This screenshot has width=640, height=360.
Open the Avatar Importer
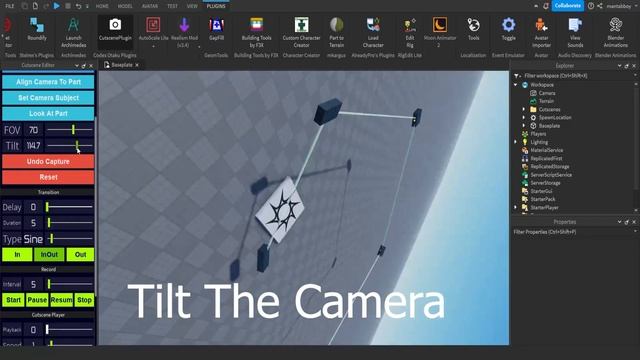click(x=541, y=33)
